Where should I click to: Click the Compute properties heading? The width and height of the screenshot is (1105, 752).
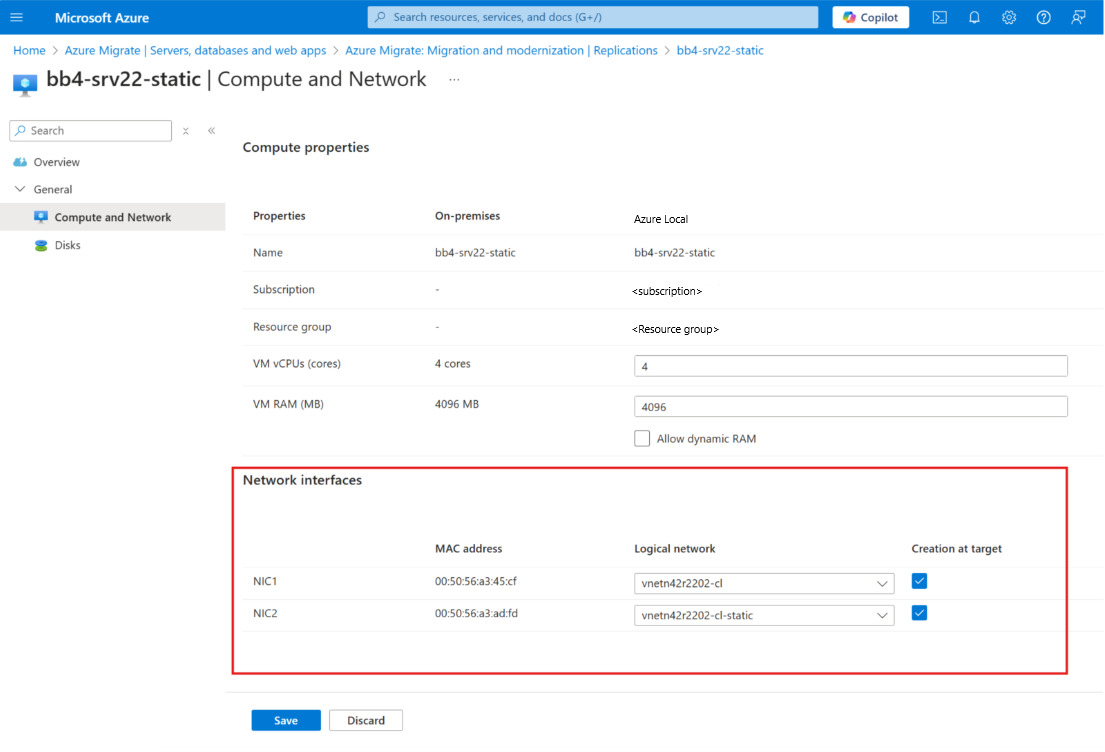[306, 147]
